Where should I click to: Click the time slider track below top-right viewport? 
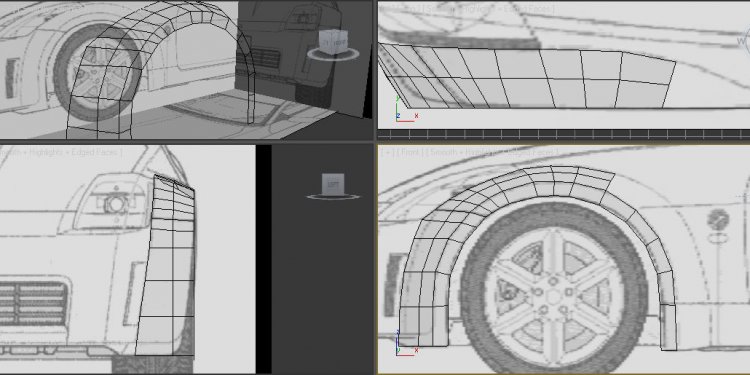click(563, 134)
